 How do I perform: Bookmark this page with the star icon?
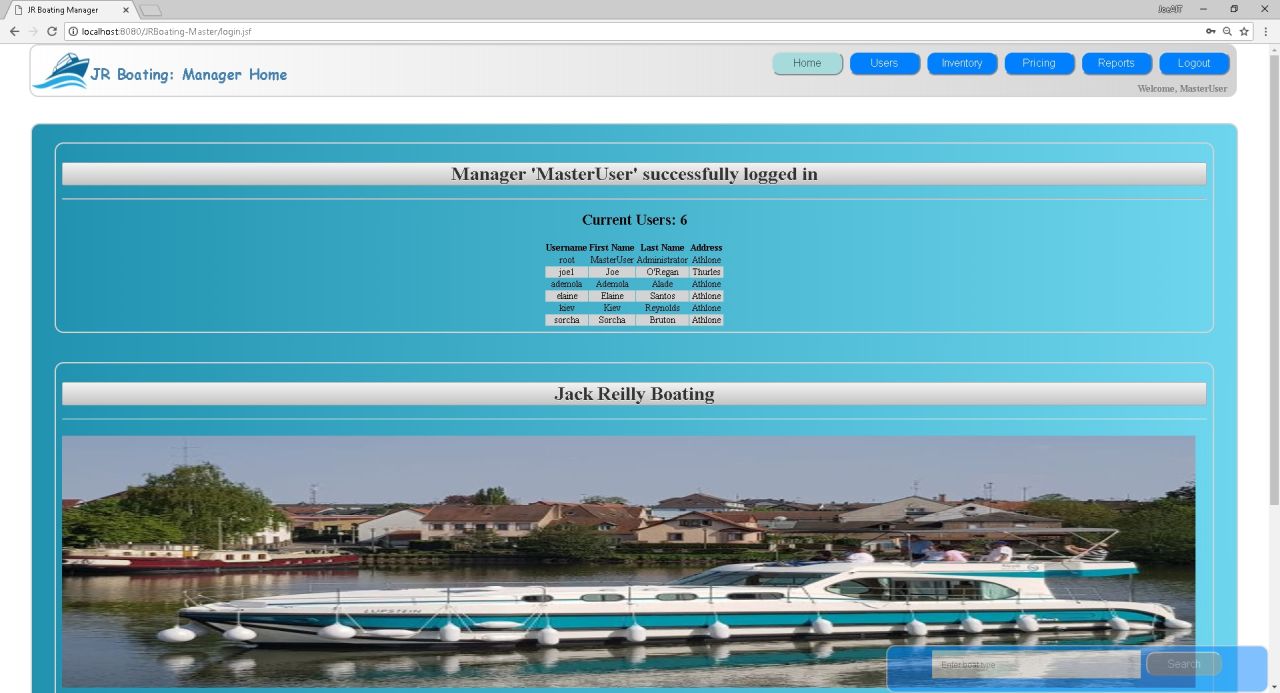point(1244,31)
